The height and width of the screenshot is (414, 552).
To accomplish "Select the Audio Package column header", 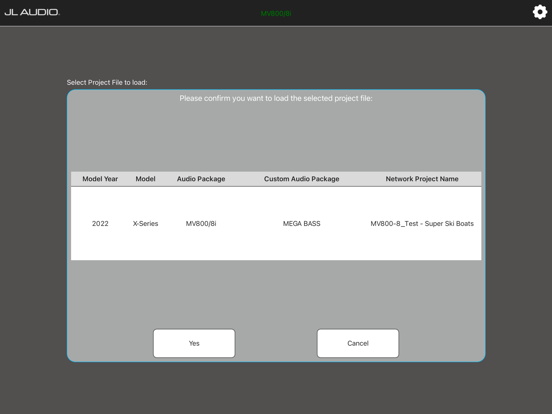I will [x=201, y=179].
